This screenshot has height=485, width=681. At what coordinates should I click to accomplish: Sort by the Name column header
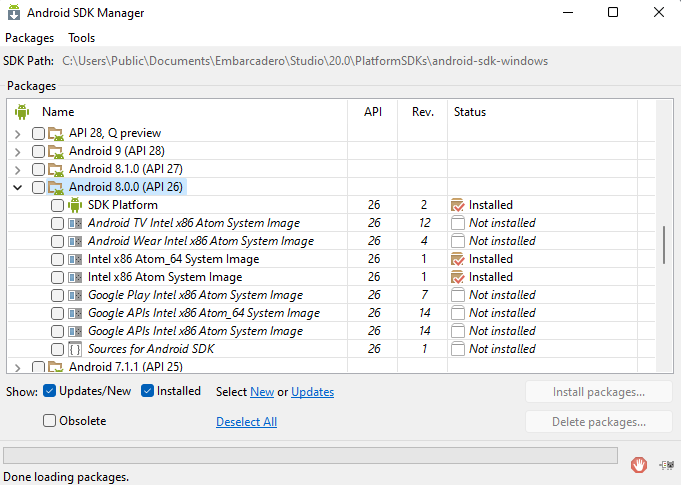58,112
